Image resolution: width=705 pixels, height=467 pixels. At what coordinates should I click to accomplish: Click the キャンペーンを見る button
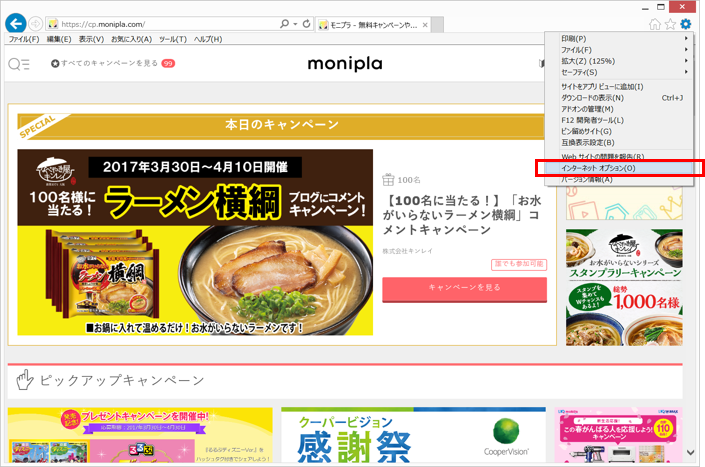[464, 288]
